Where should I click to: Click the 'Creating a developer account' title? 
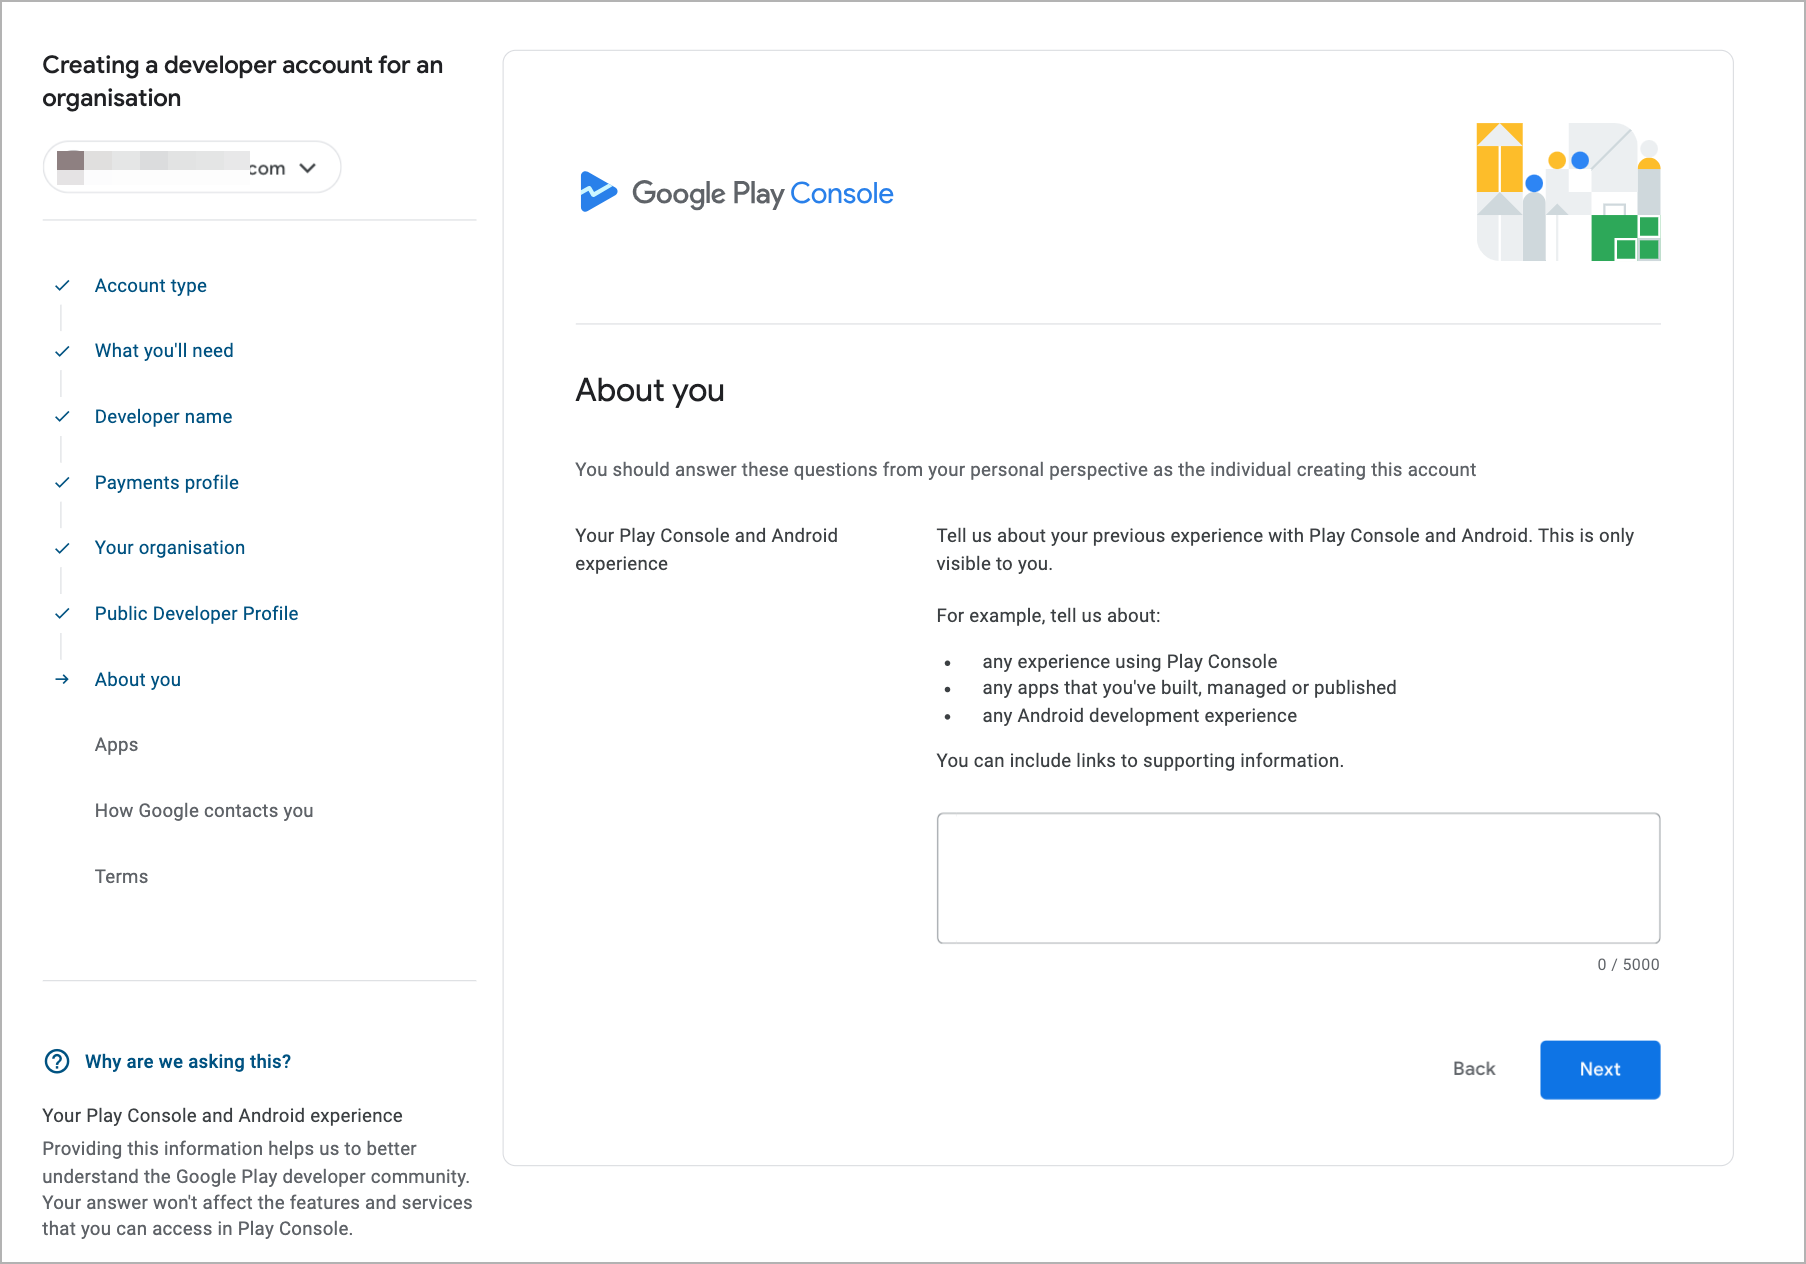(242, 81)
